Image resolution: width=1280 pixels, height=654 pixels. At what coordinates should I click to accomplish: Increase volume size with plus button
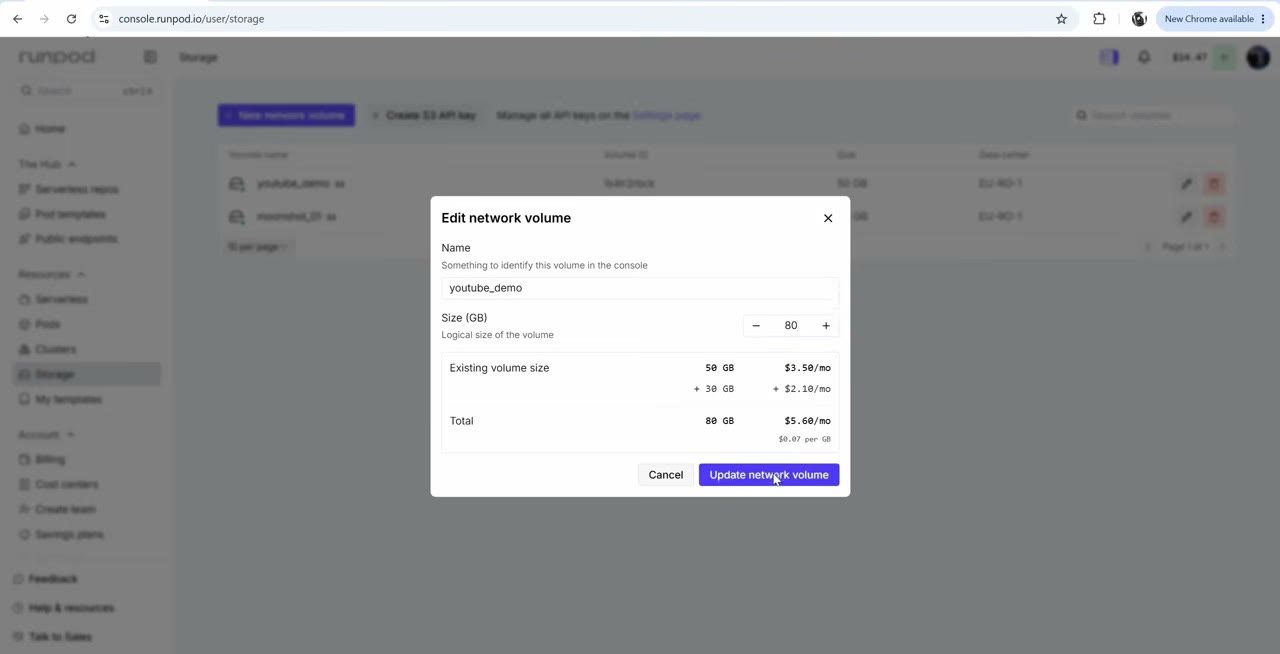(826, 325)
